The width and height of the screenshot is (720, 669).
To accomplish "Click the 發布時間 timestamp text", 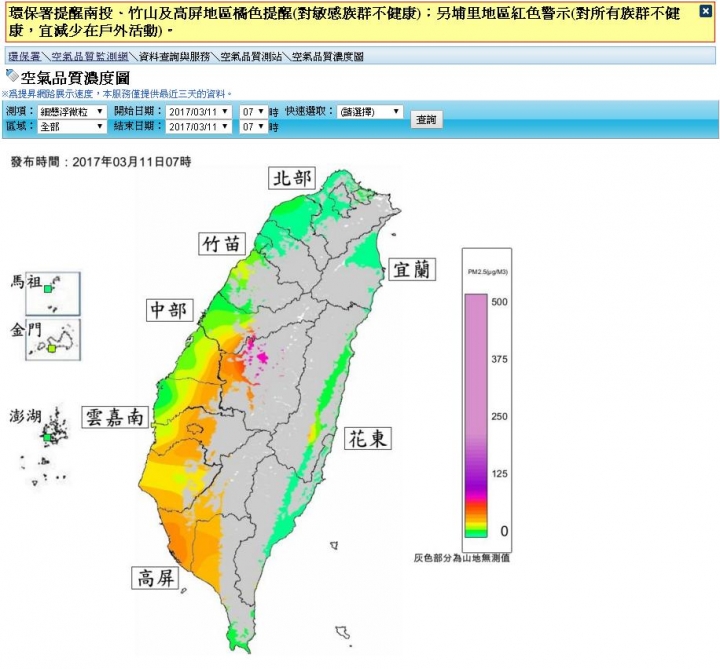I will point(101,162).
